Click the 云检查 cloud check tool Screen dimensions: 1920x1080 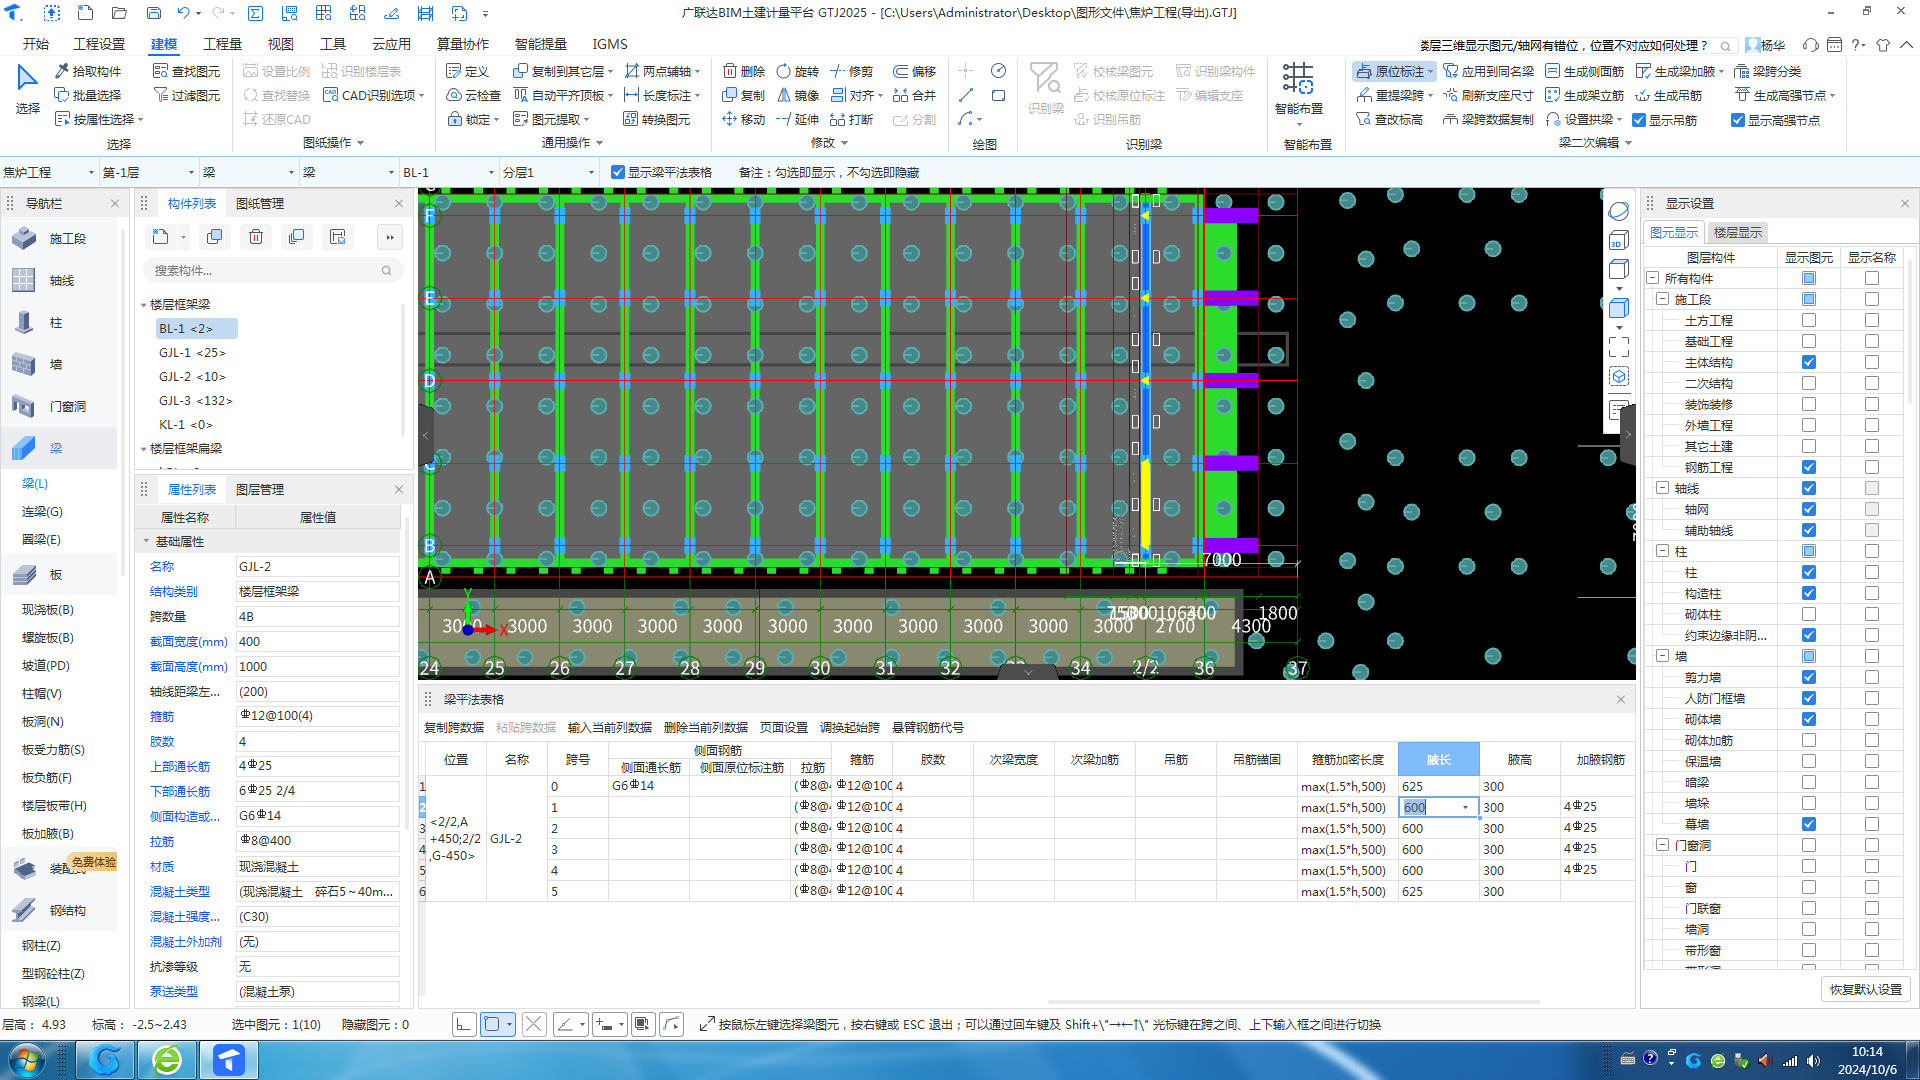(x=473, y=95)
